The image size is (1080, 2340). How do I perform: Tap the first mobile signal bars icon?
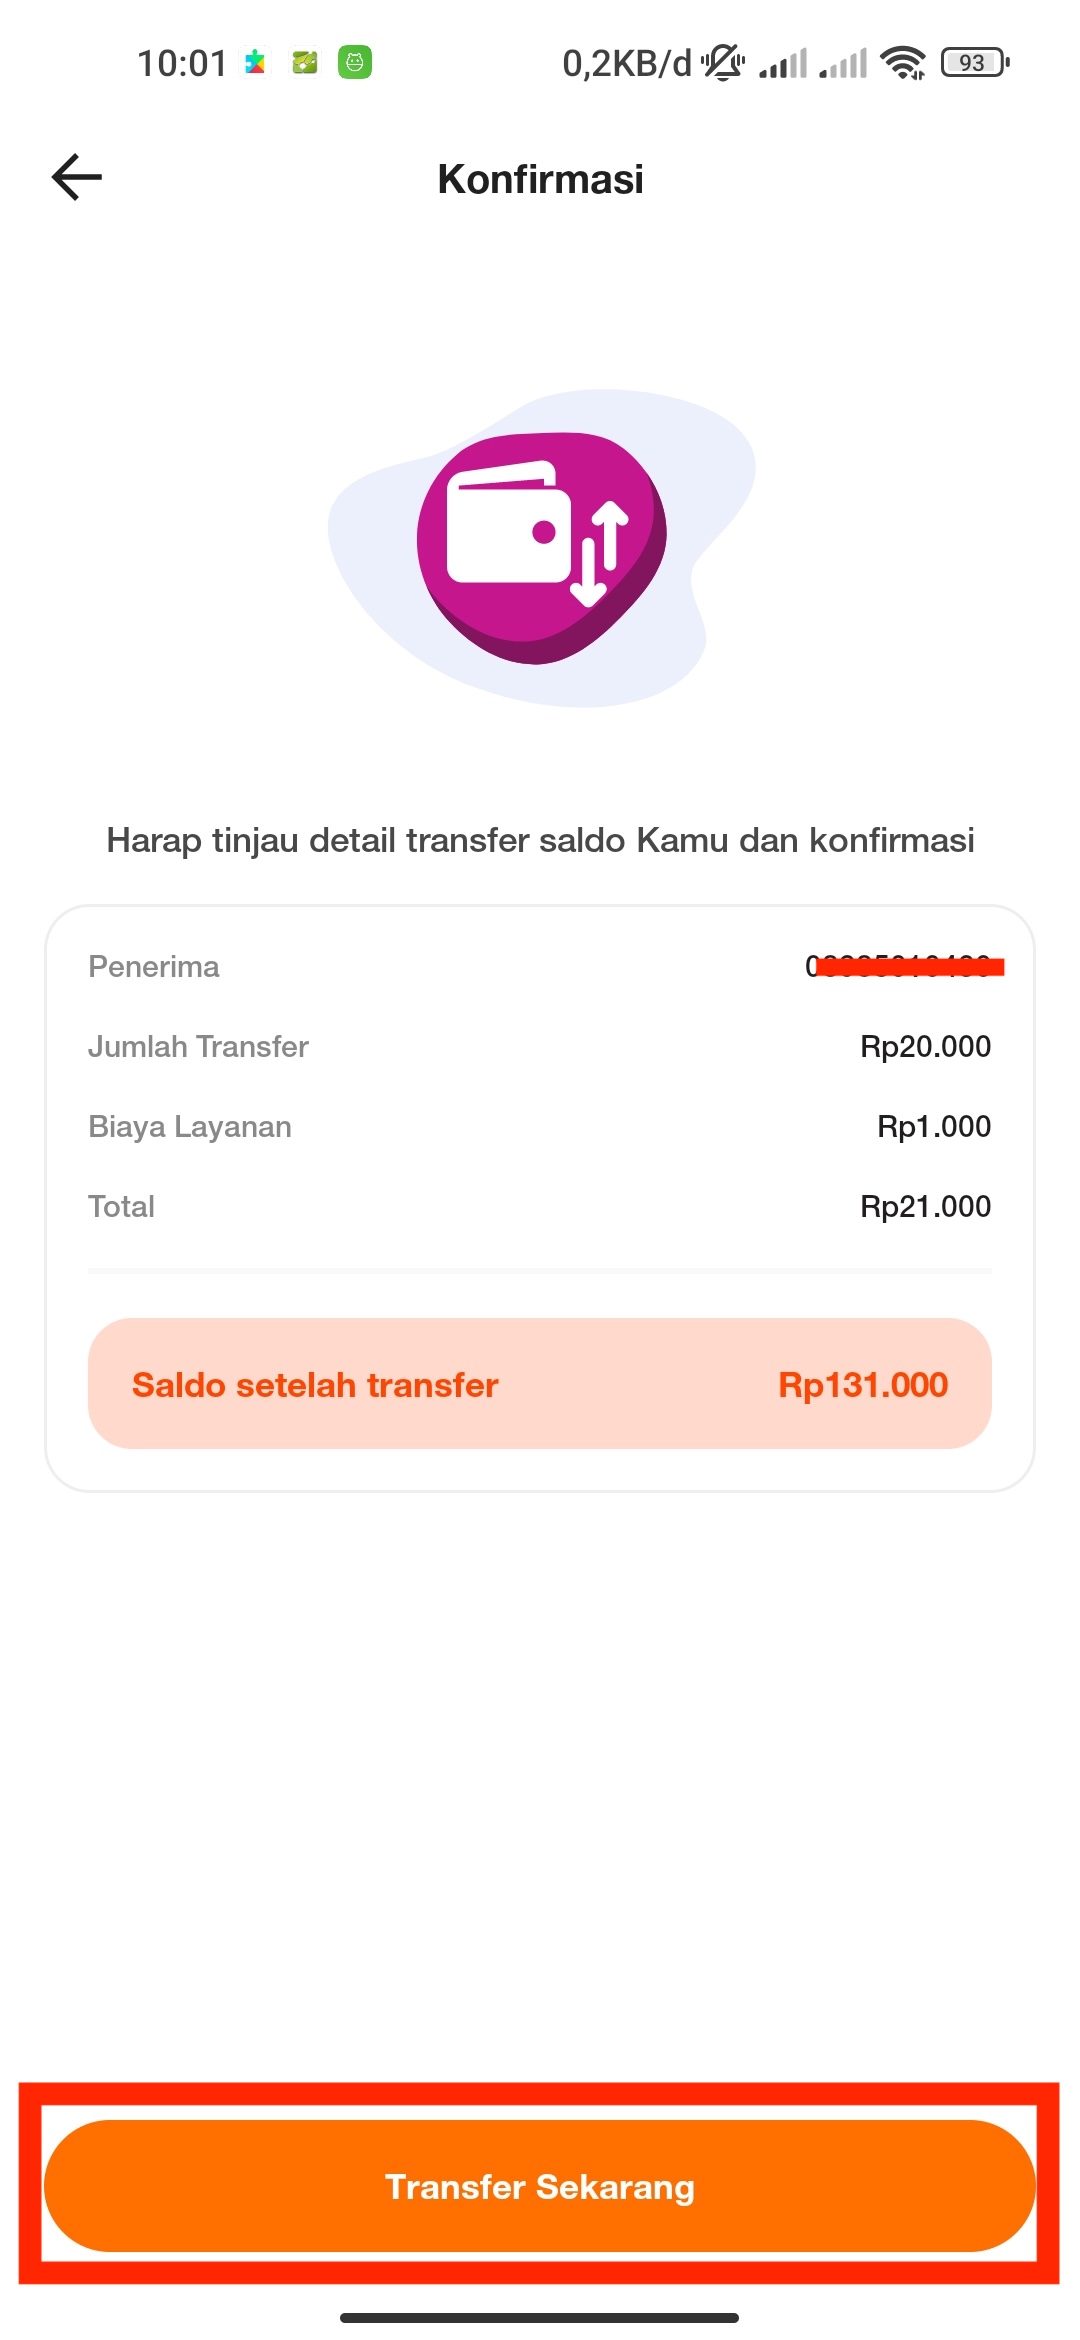click(x=783, y=64)
